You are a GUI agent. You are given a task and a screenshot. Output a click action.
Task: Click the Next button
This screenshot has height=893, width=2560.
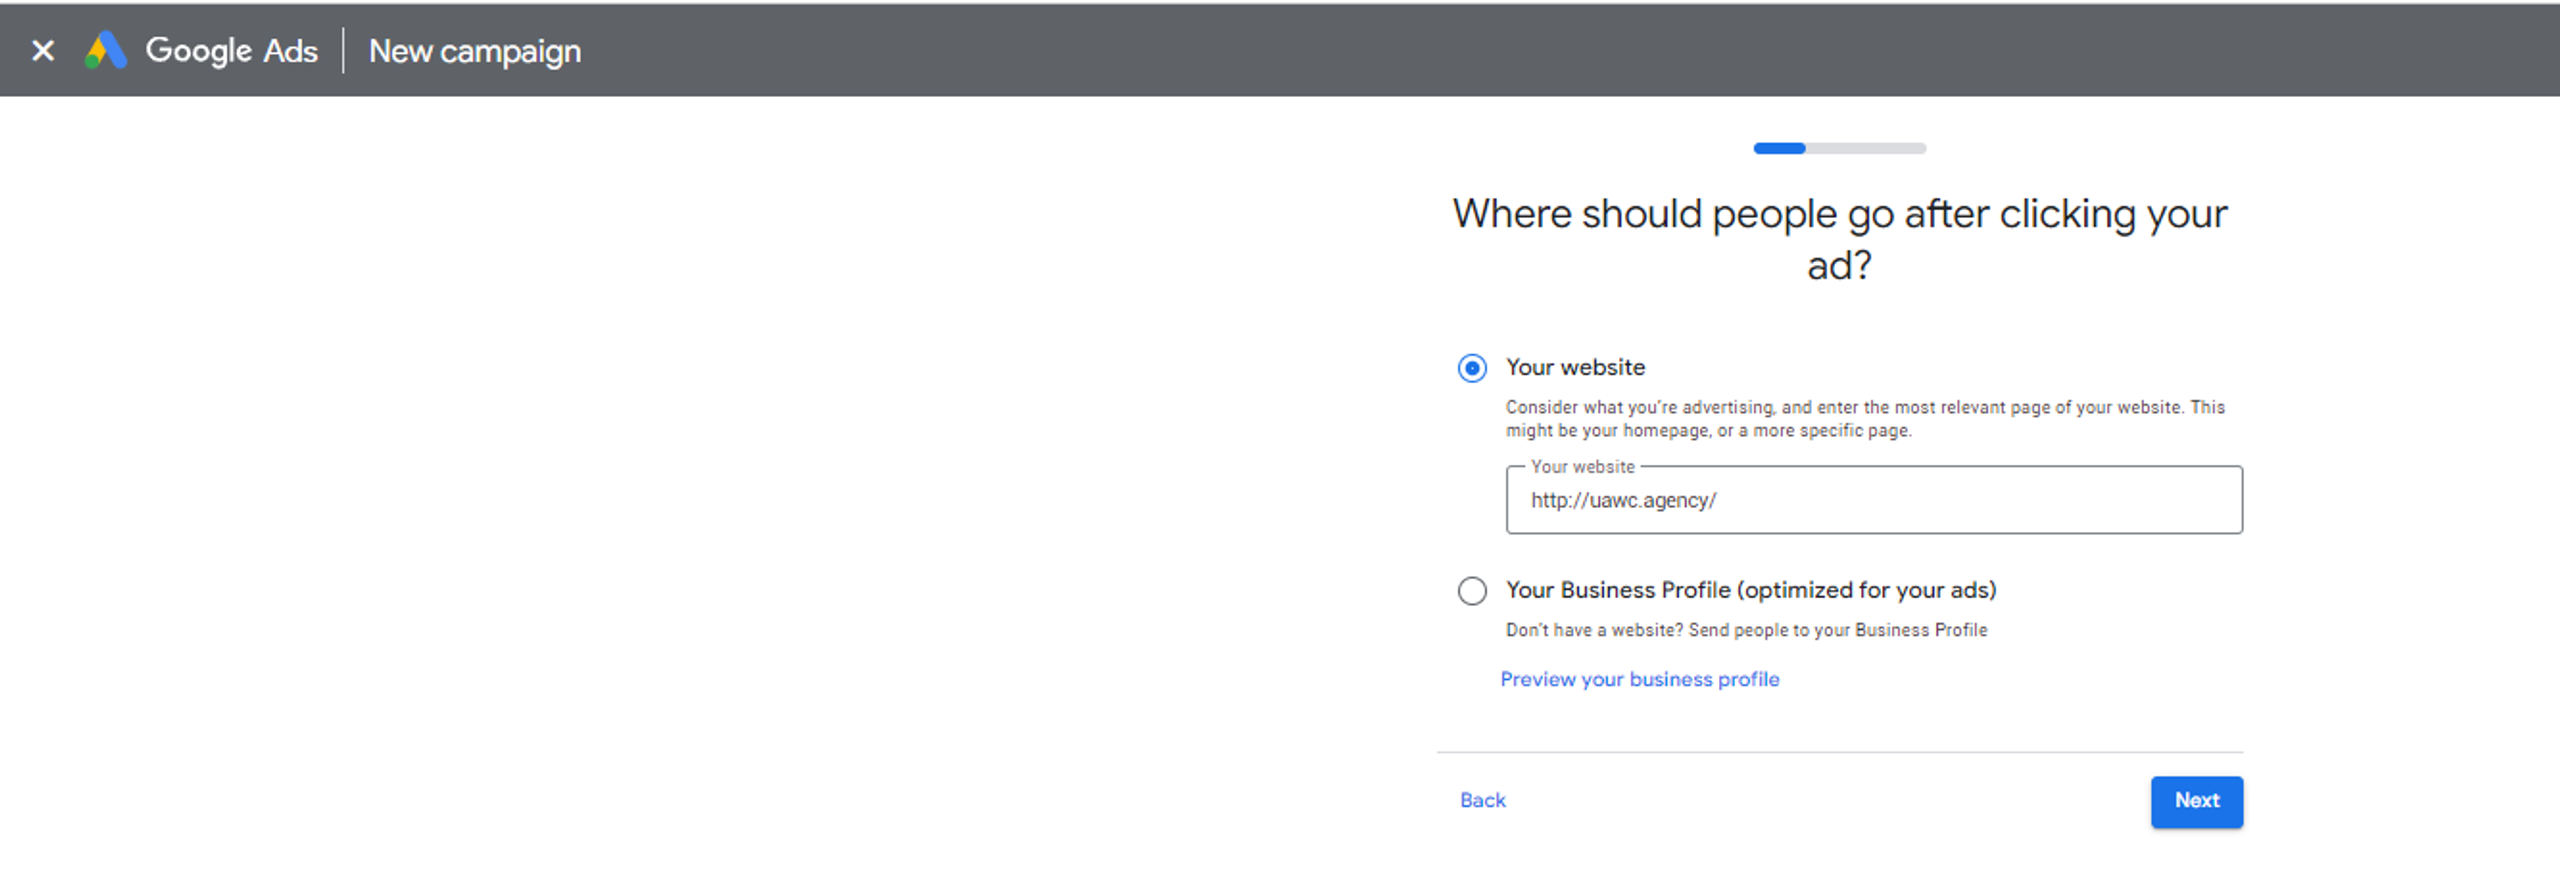point(2197,801)
